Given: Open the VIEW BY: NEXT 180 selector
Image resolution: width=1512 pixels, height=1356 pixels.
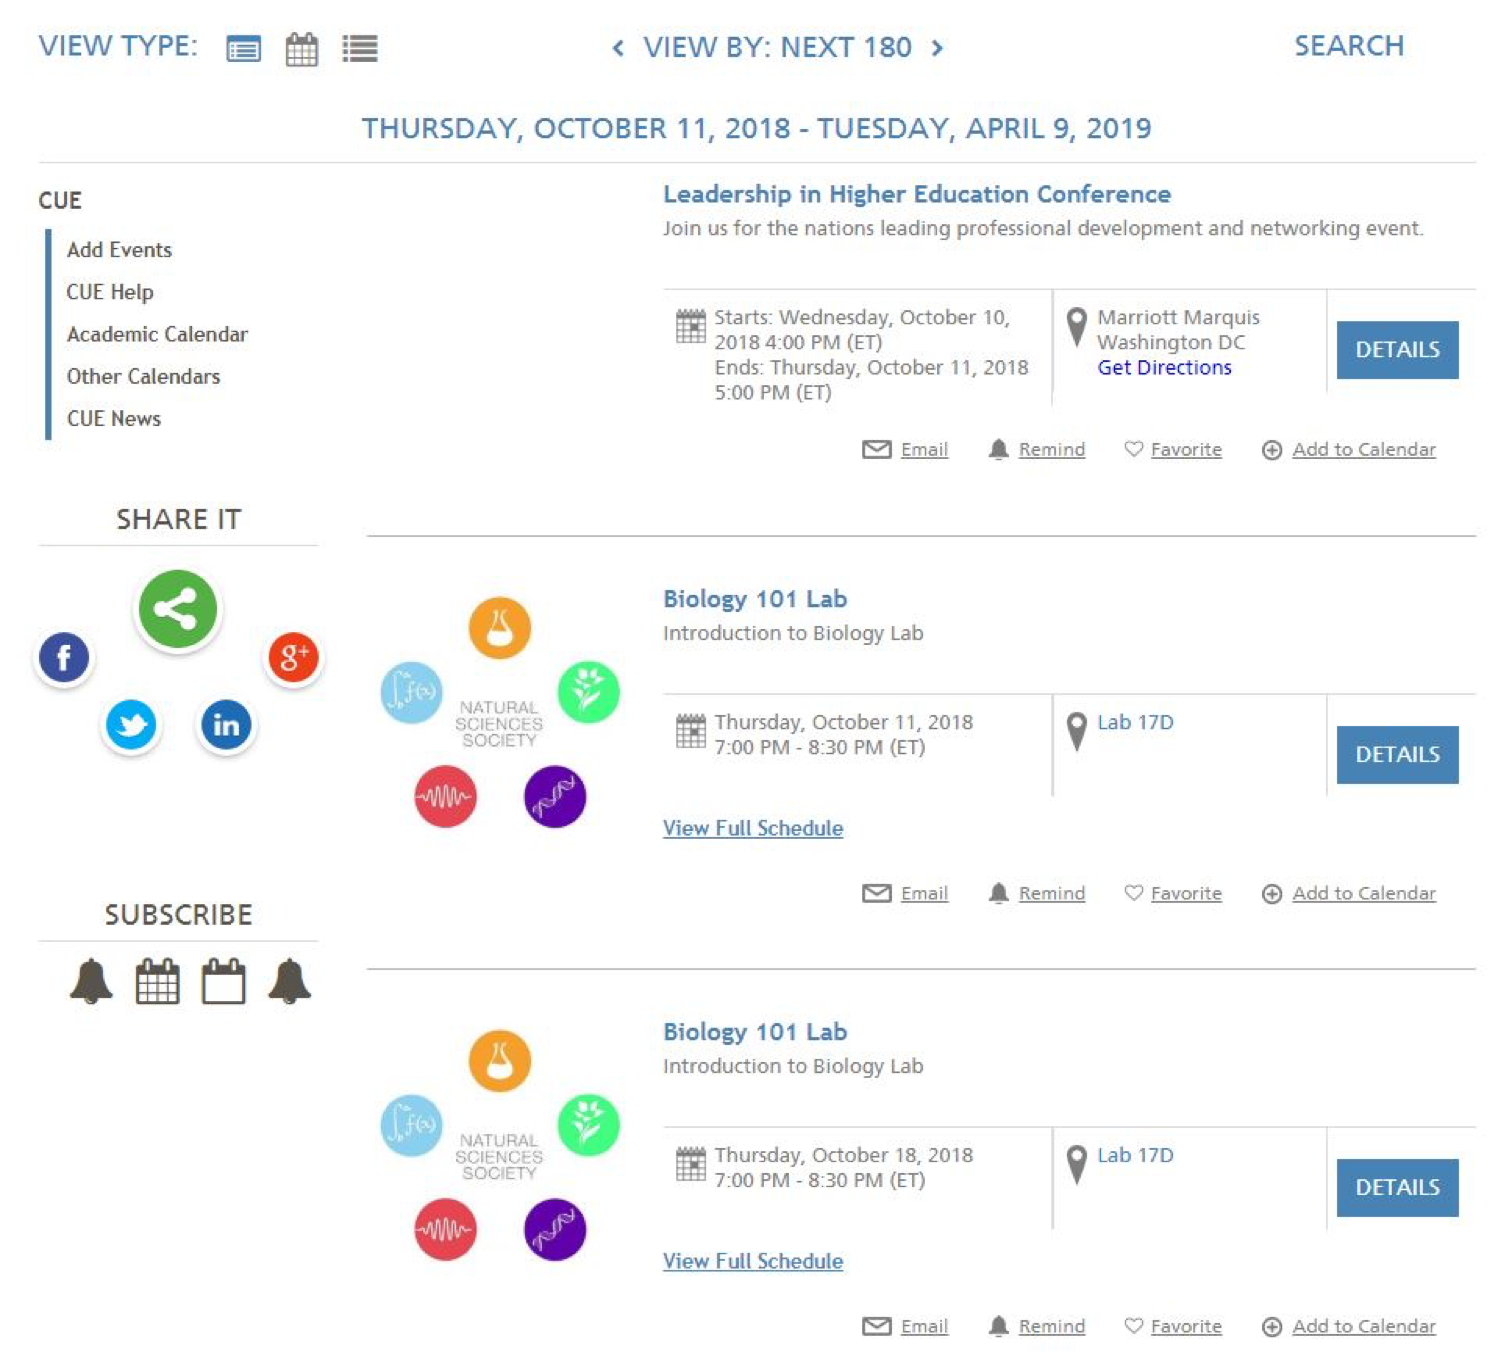Looking at the screenshot, I should tap(777, 48).
